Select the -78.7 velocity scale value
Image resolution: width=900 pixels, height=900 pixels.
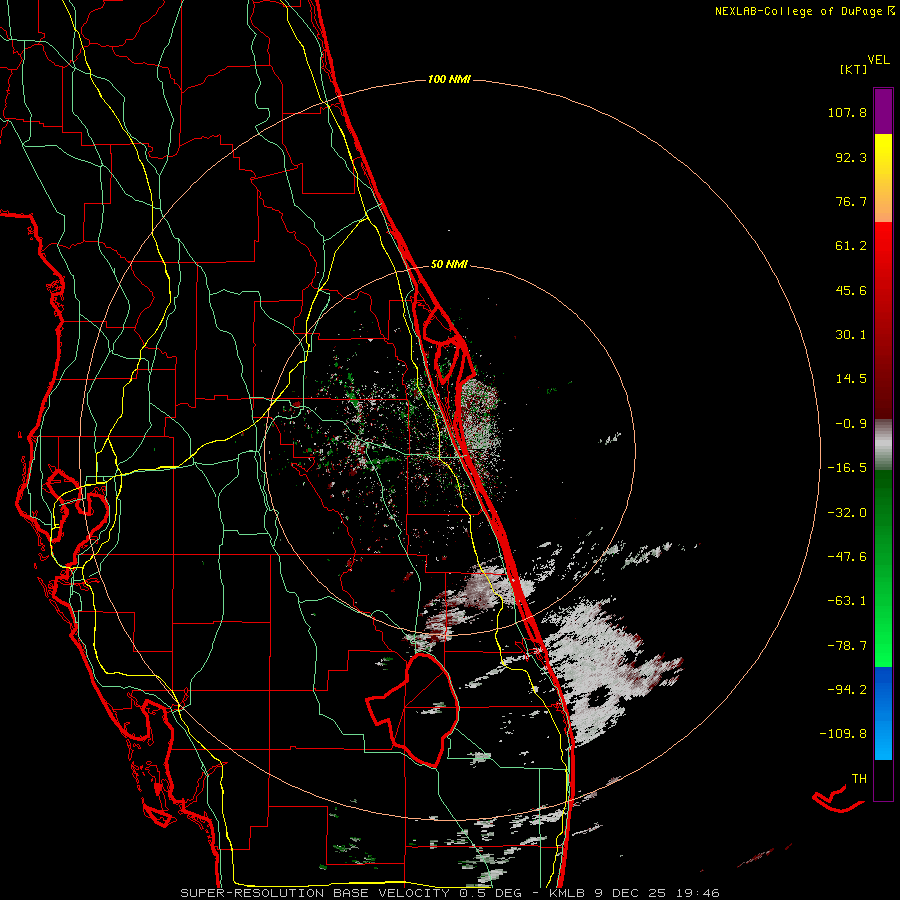(847, 646)
